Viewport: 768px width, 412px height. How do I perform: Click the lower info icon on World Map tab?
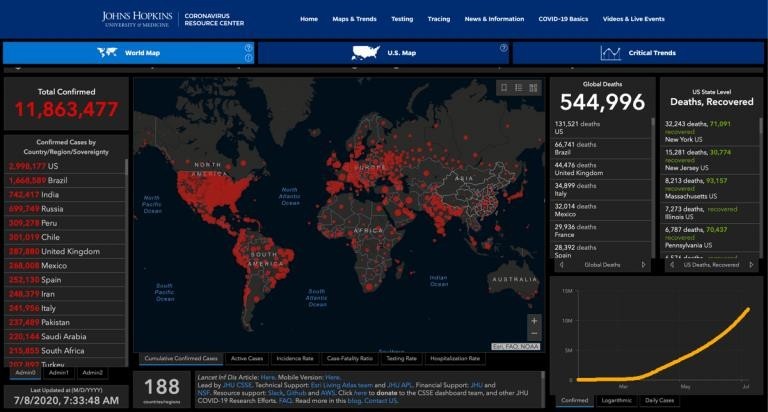pos(248,58)
